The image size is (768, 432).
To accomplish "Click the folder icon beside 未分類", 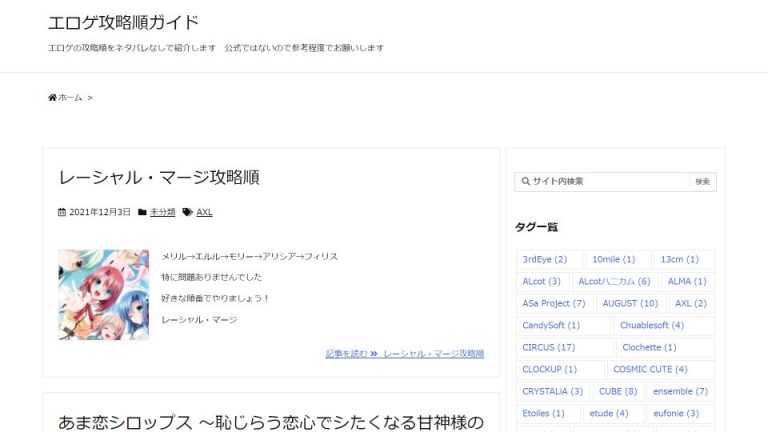I will click(x=142, y=212).
